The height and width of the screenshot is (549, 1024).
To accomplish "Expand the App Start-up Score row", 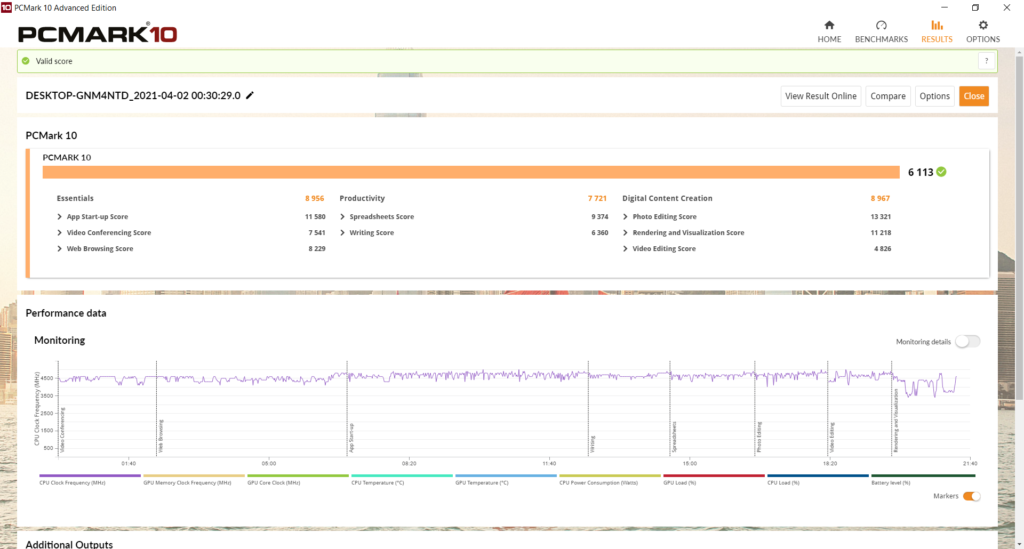I will click(x=60, y=217).
